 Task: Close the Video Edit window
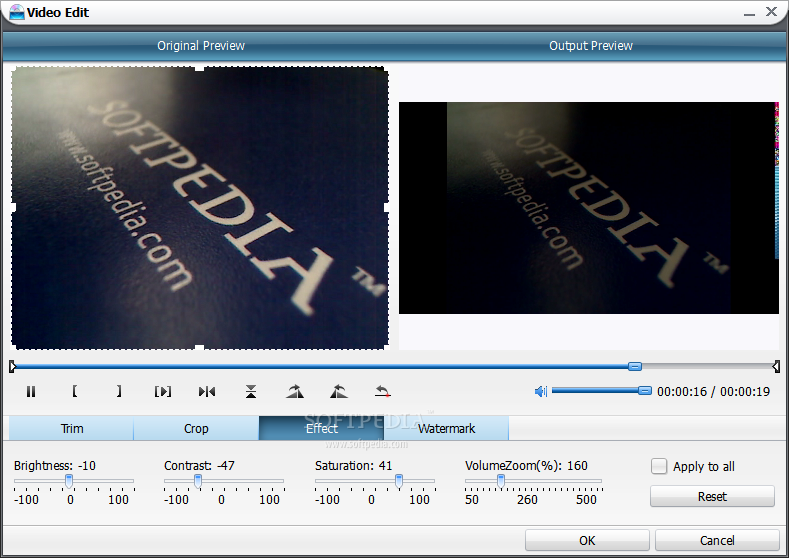(x=771, y=12)
